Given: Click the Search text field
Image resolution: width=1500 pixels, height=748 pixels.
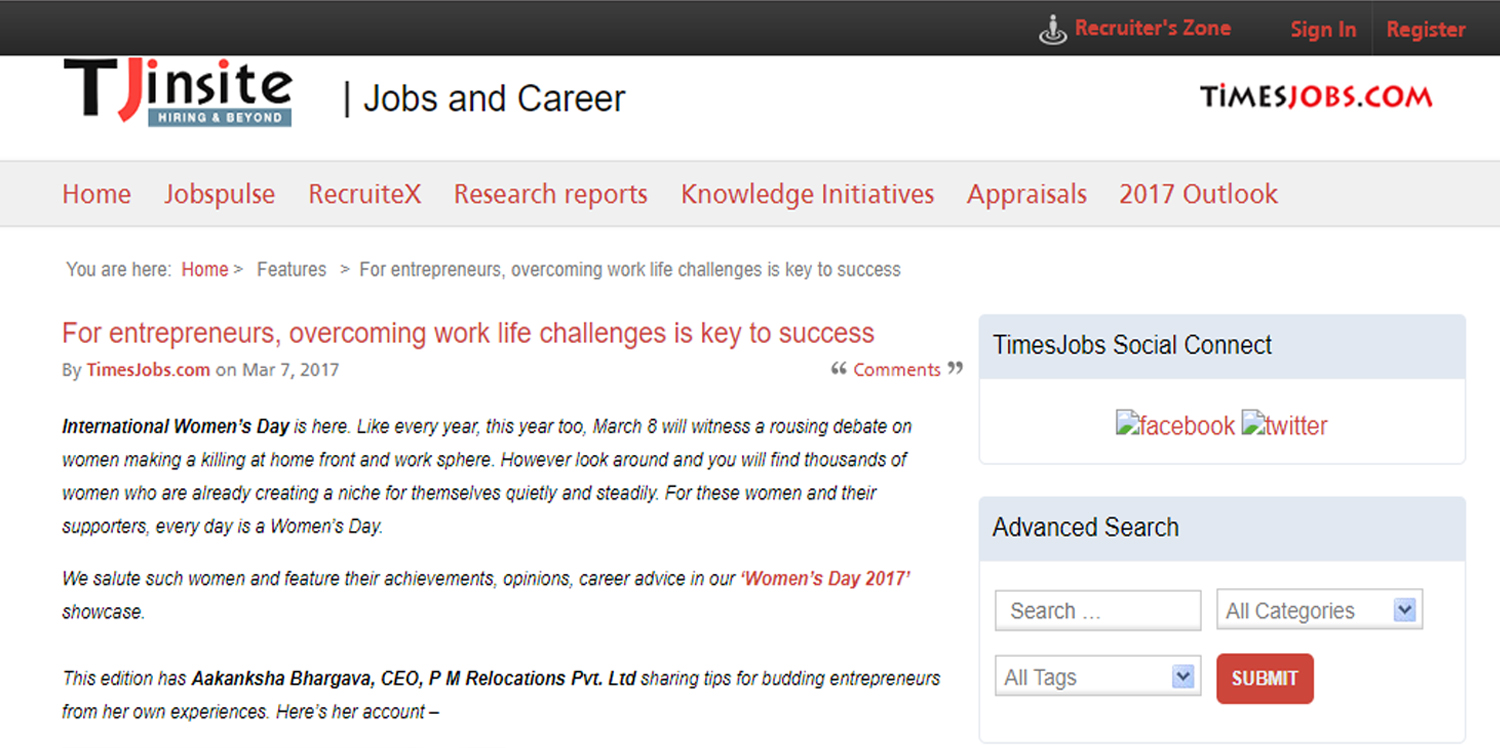Looking at the screenshot, I should click(1097, 610).
